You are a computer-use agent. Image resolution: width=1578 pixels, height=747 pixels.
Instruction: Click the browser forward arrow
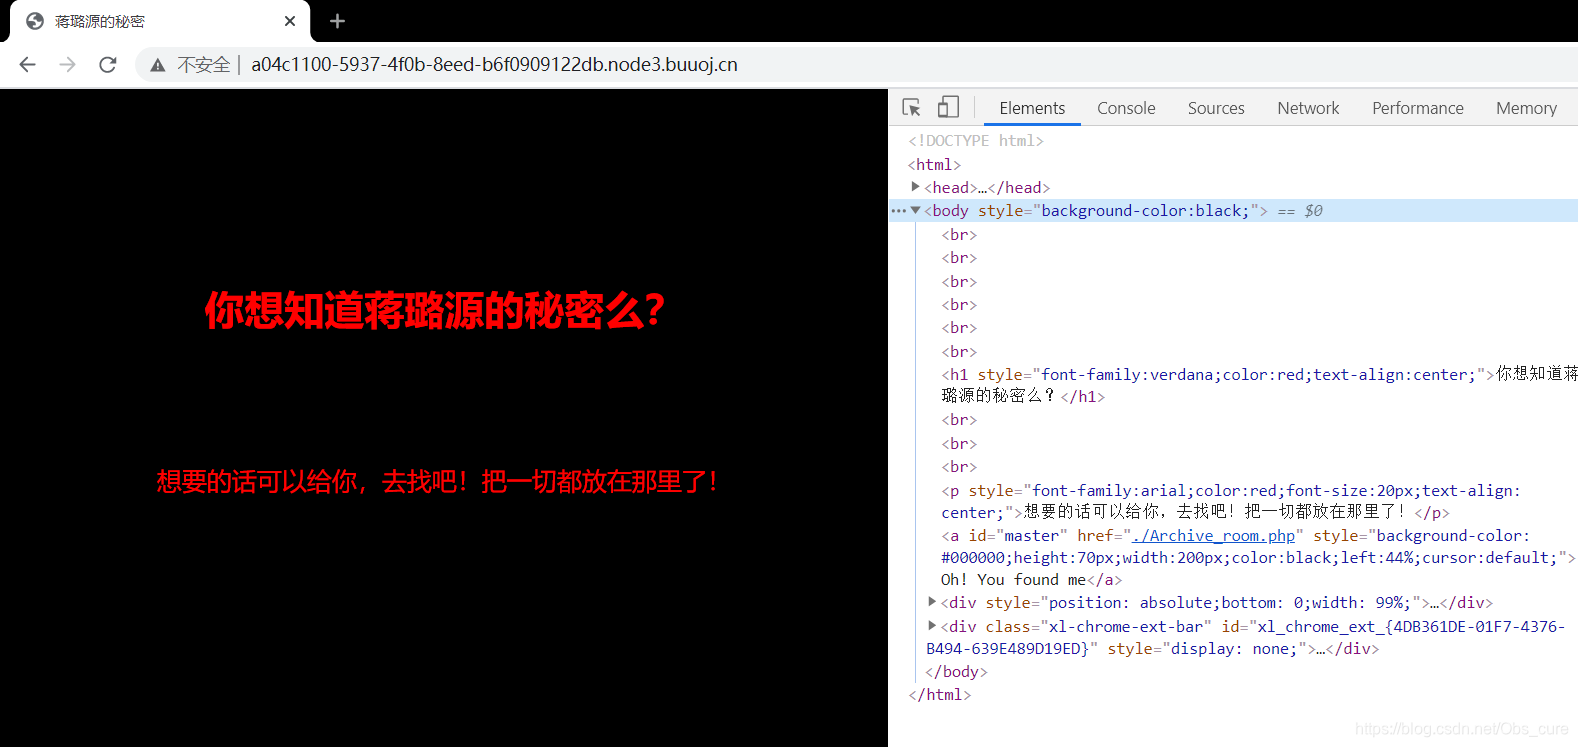click(67, 64)
